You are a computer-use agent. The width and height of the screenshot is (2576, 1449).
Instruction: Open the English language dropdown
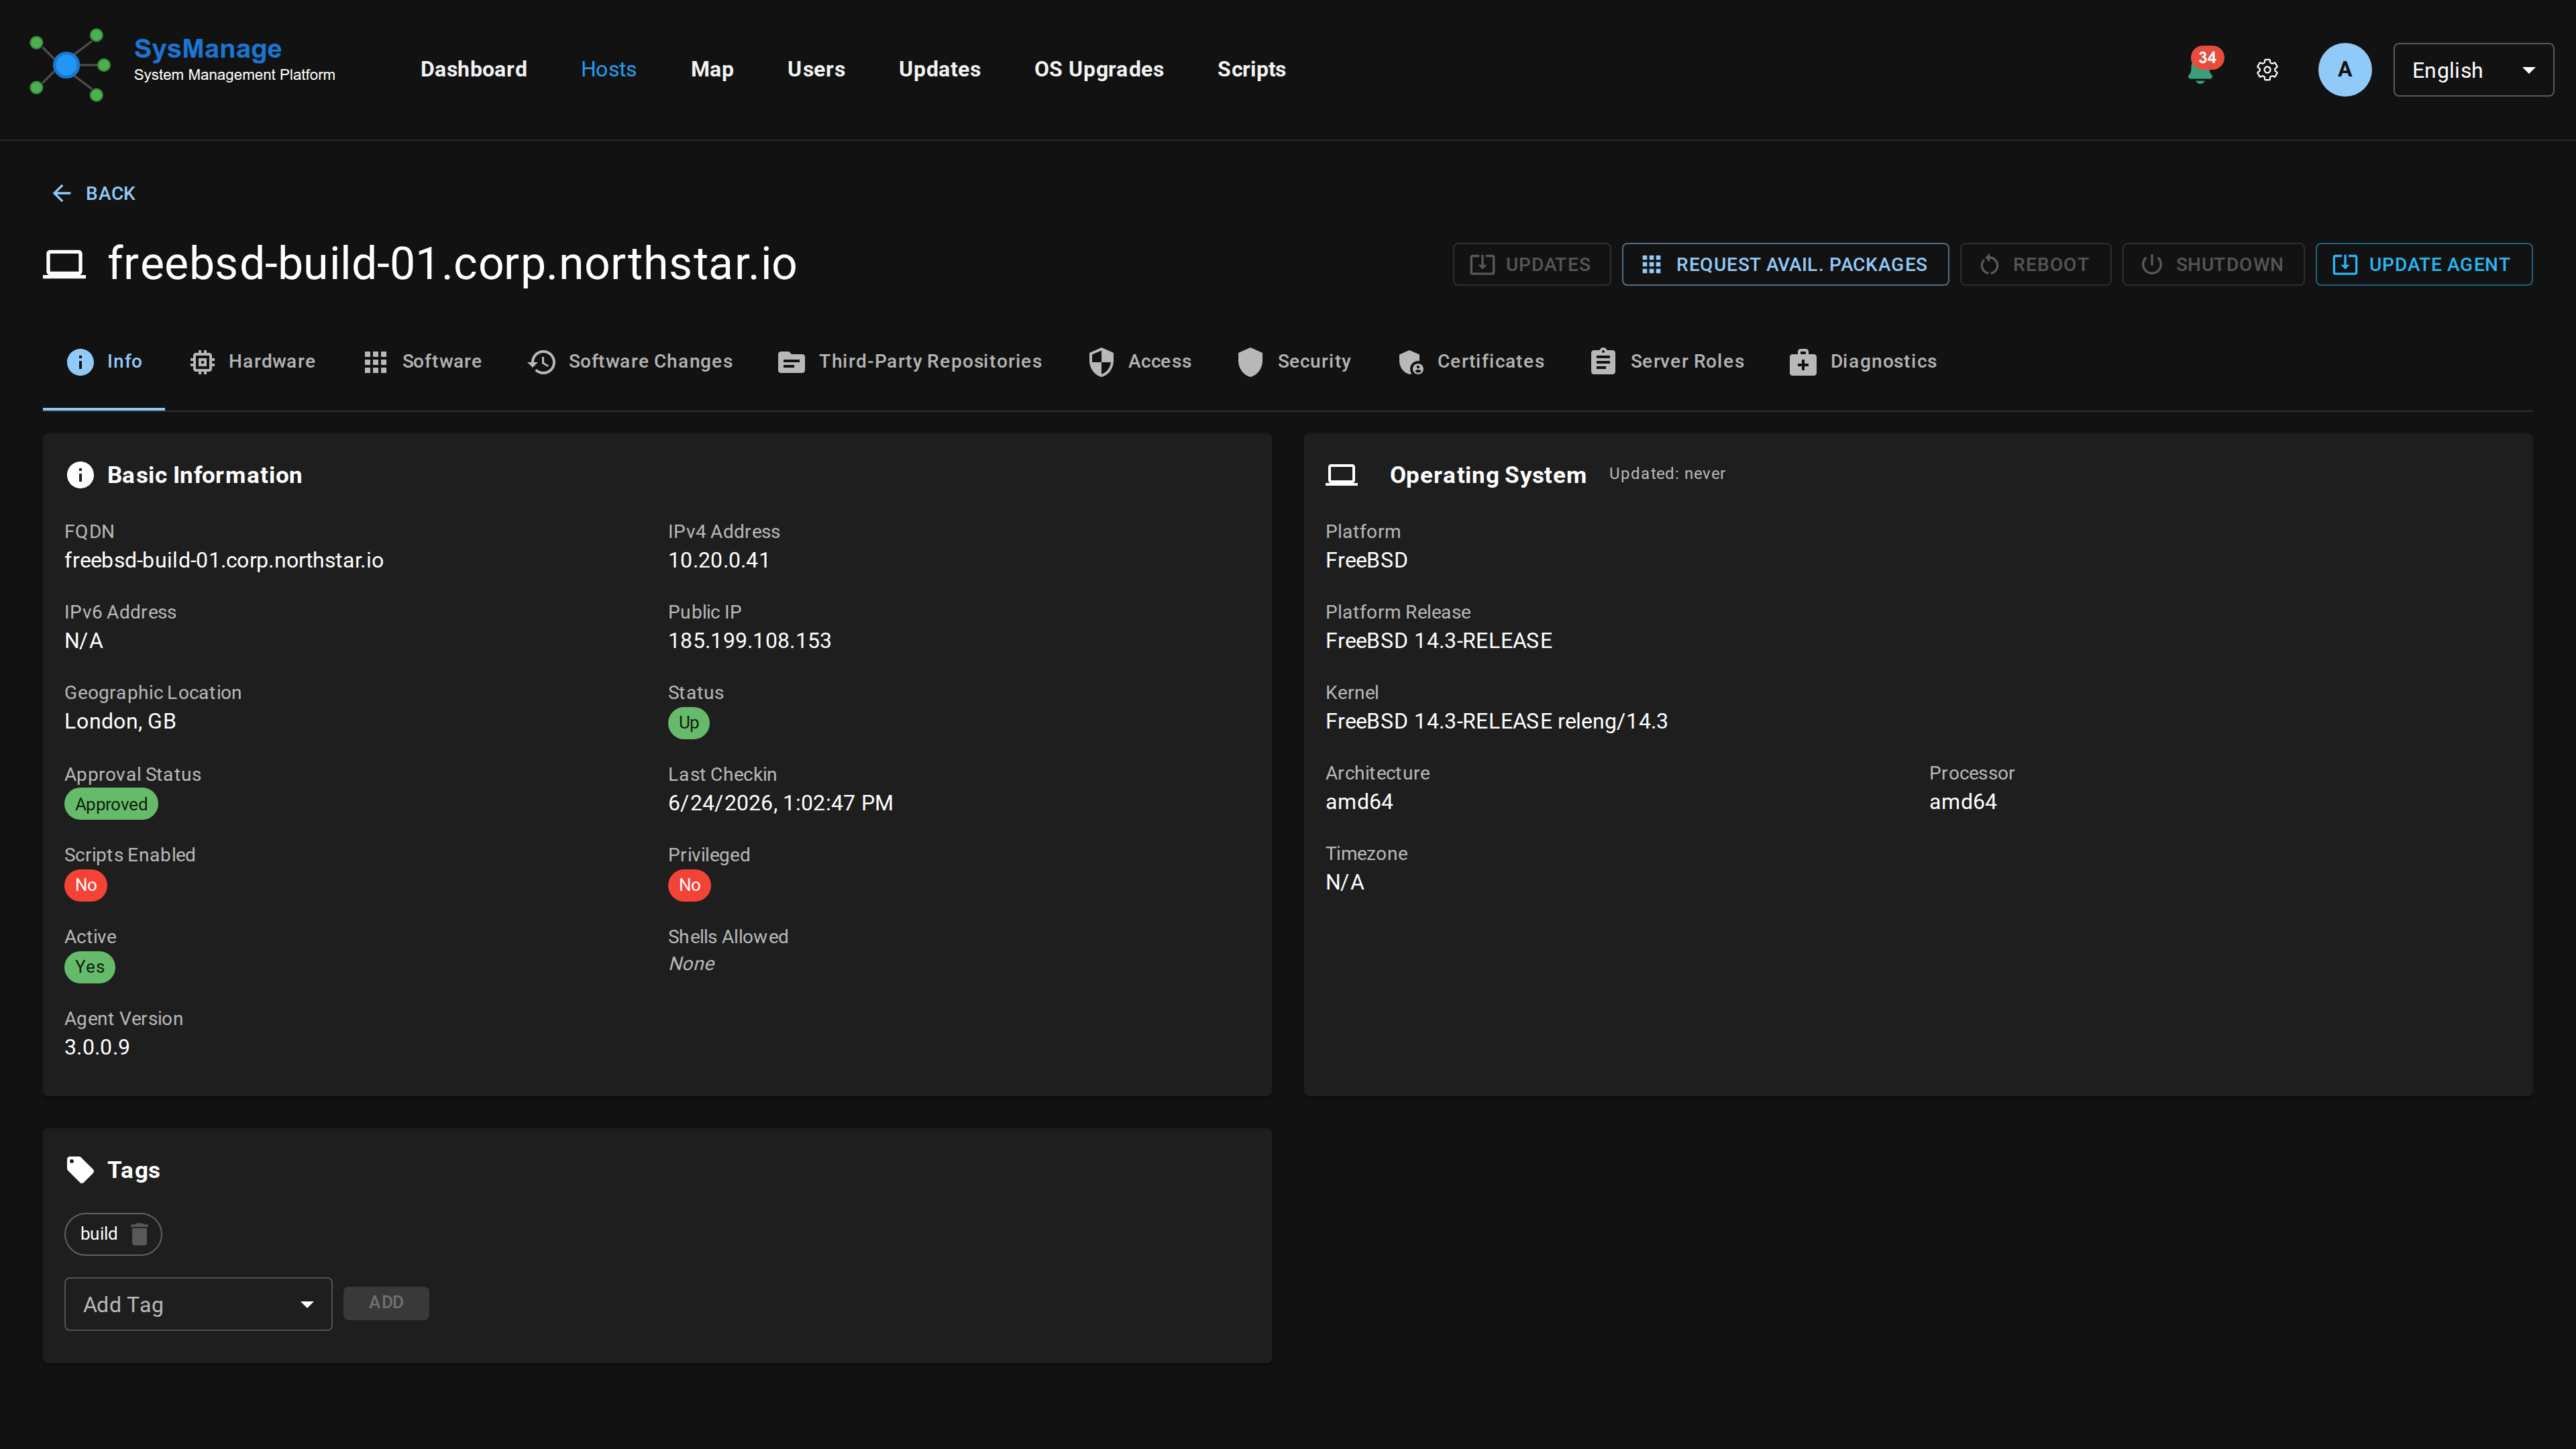2473,70
